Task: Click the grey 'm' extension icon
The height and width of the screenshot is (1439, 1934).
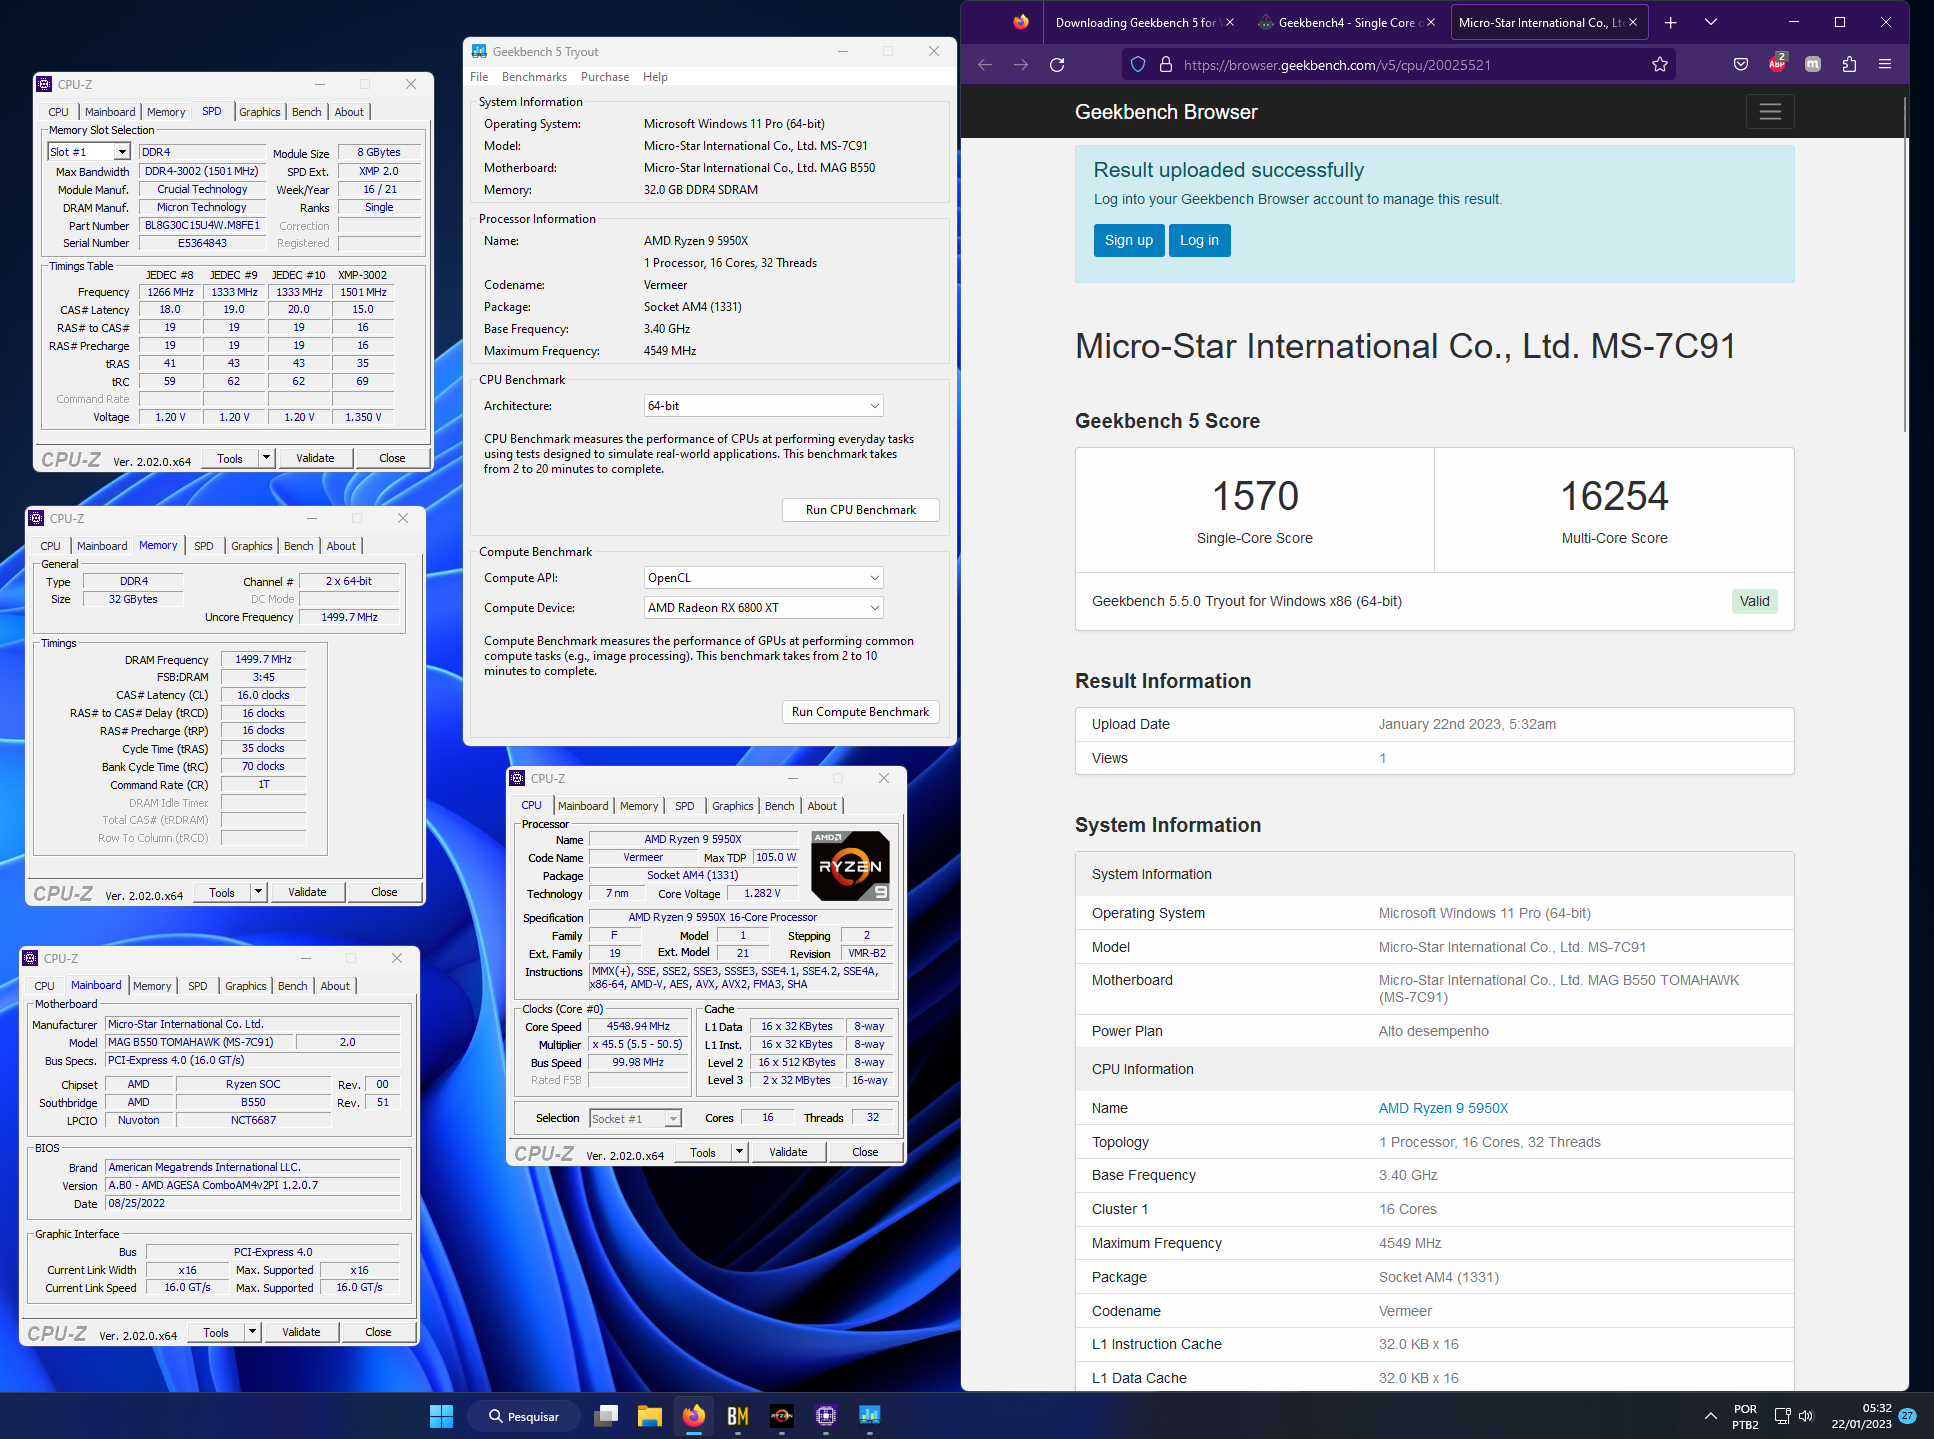Action: pyautogui.click(x=1813, y=65)
